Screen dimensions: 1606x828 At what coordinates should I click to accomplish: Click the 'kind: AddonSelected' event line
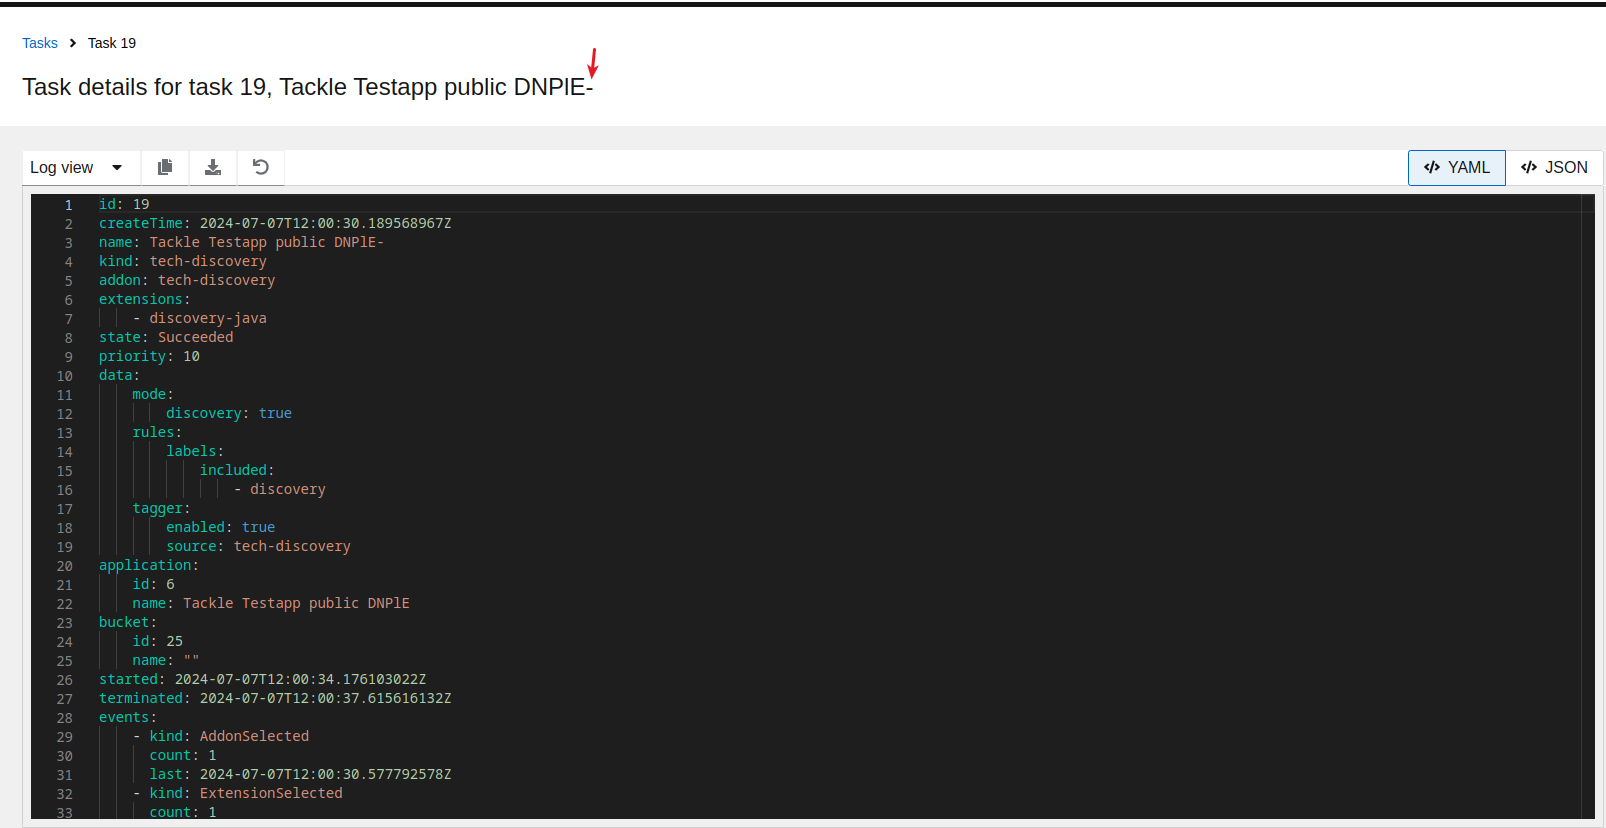[229, 737]
